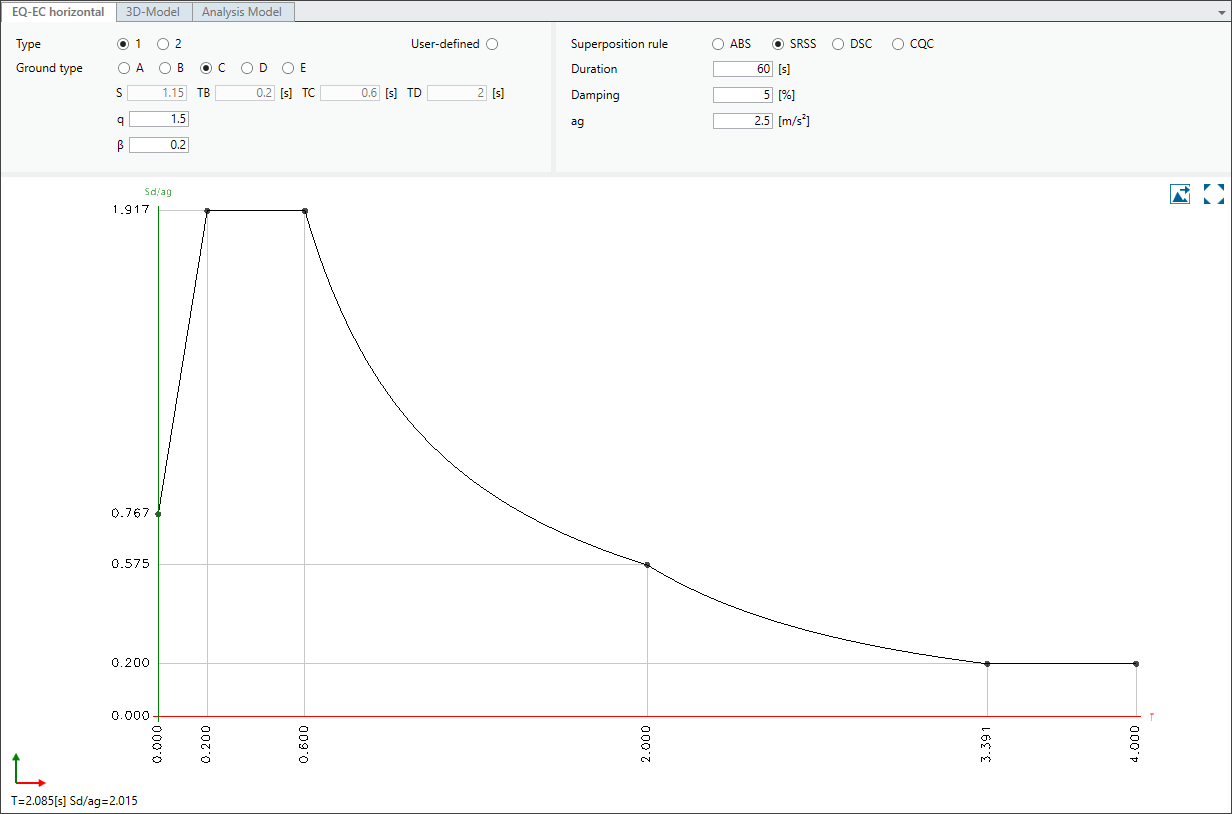The height and width of the screenshot is (814, 1232).
Task: Switch to the Analysis Model tab
Action: click(x=242, y=12)
